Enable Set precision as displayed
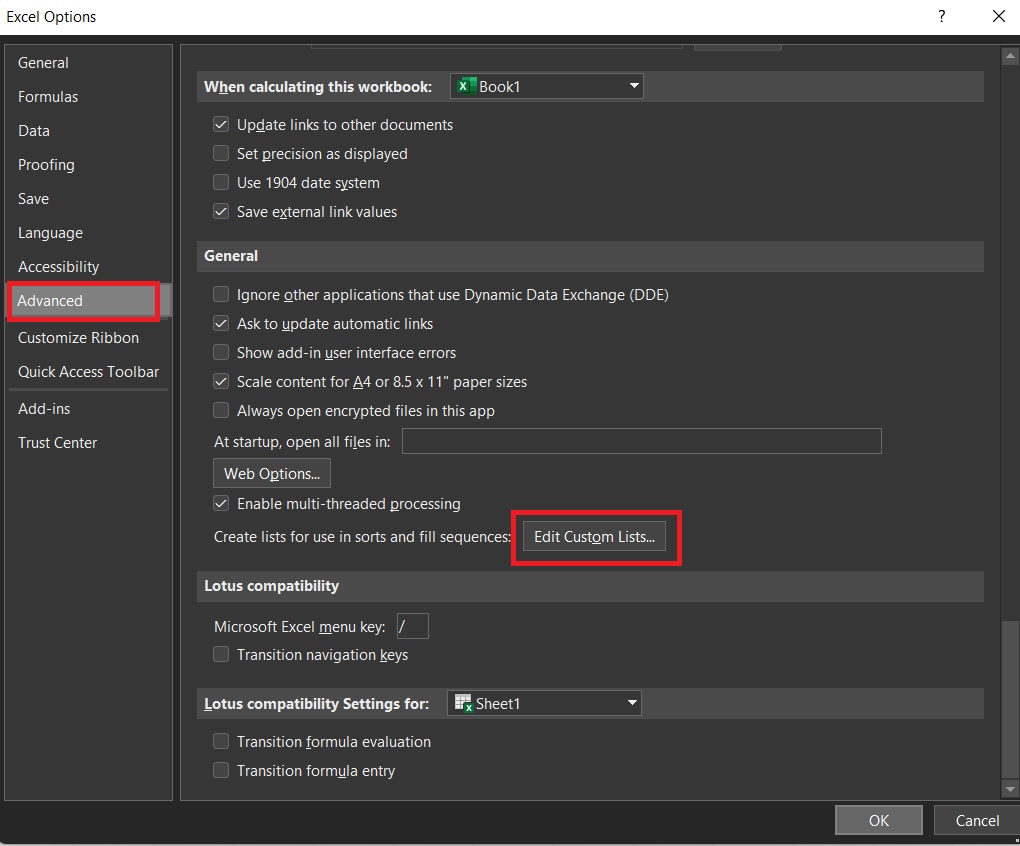Image resolution: width=1020 pixels, height=846 pixels. point(221,153)
